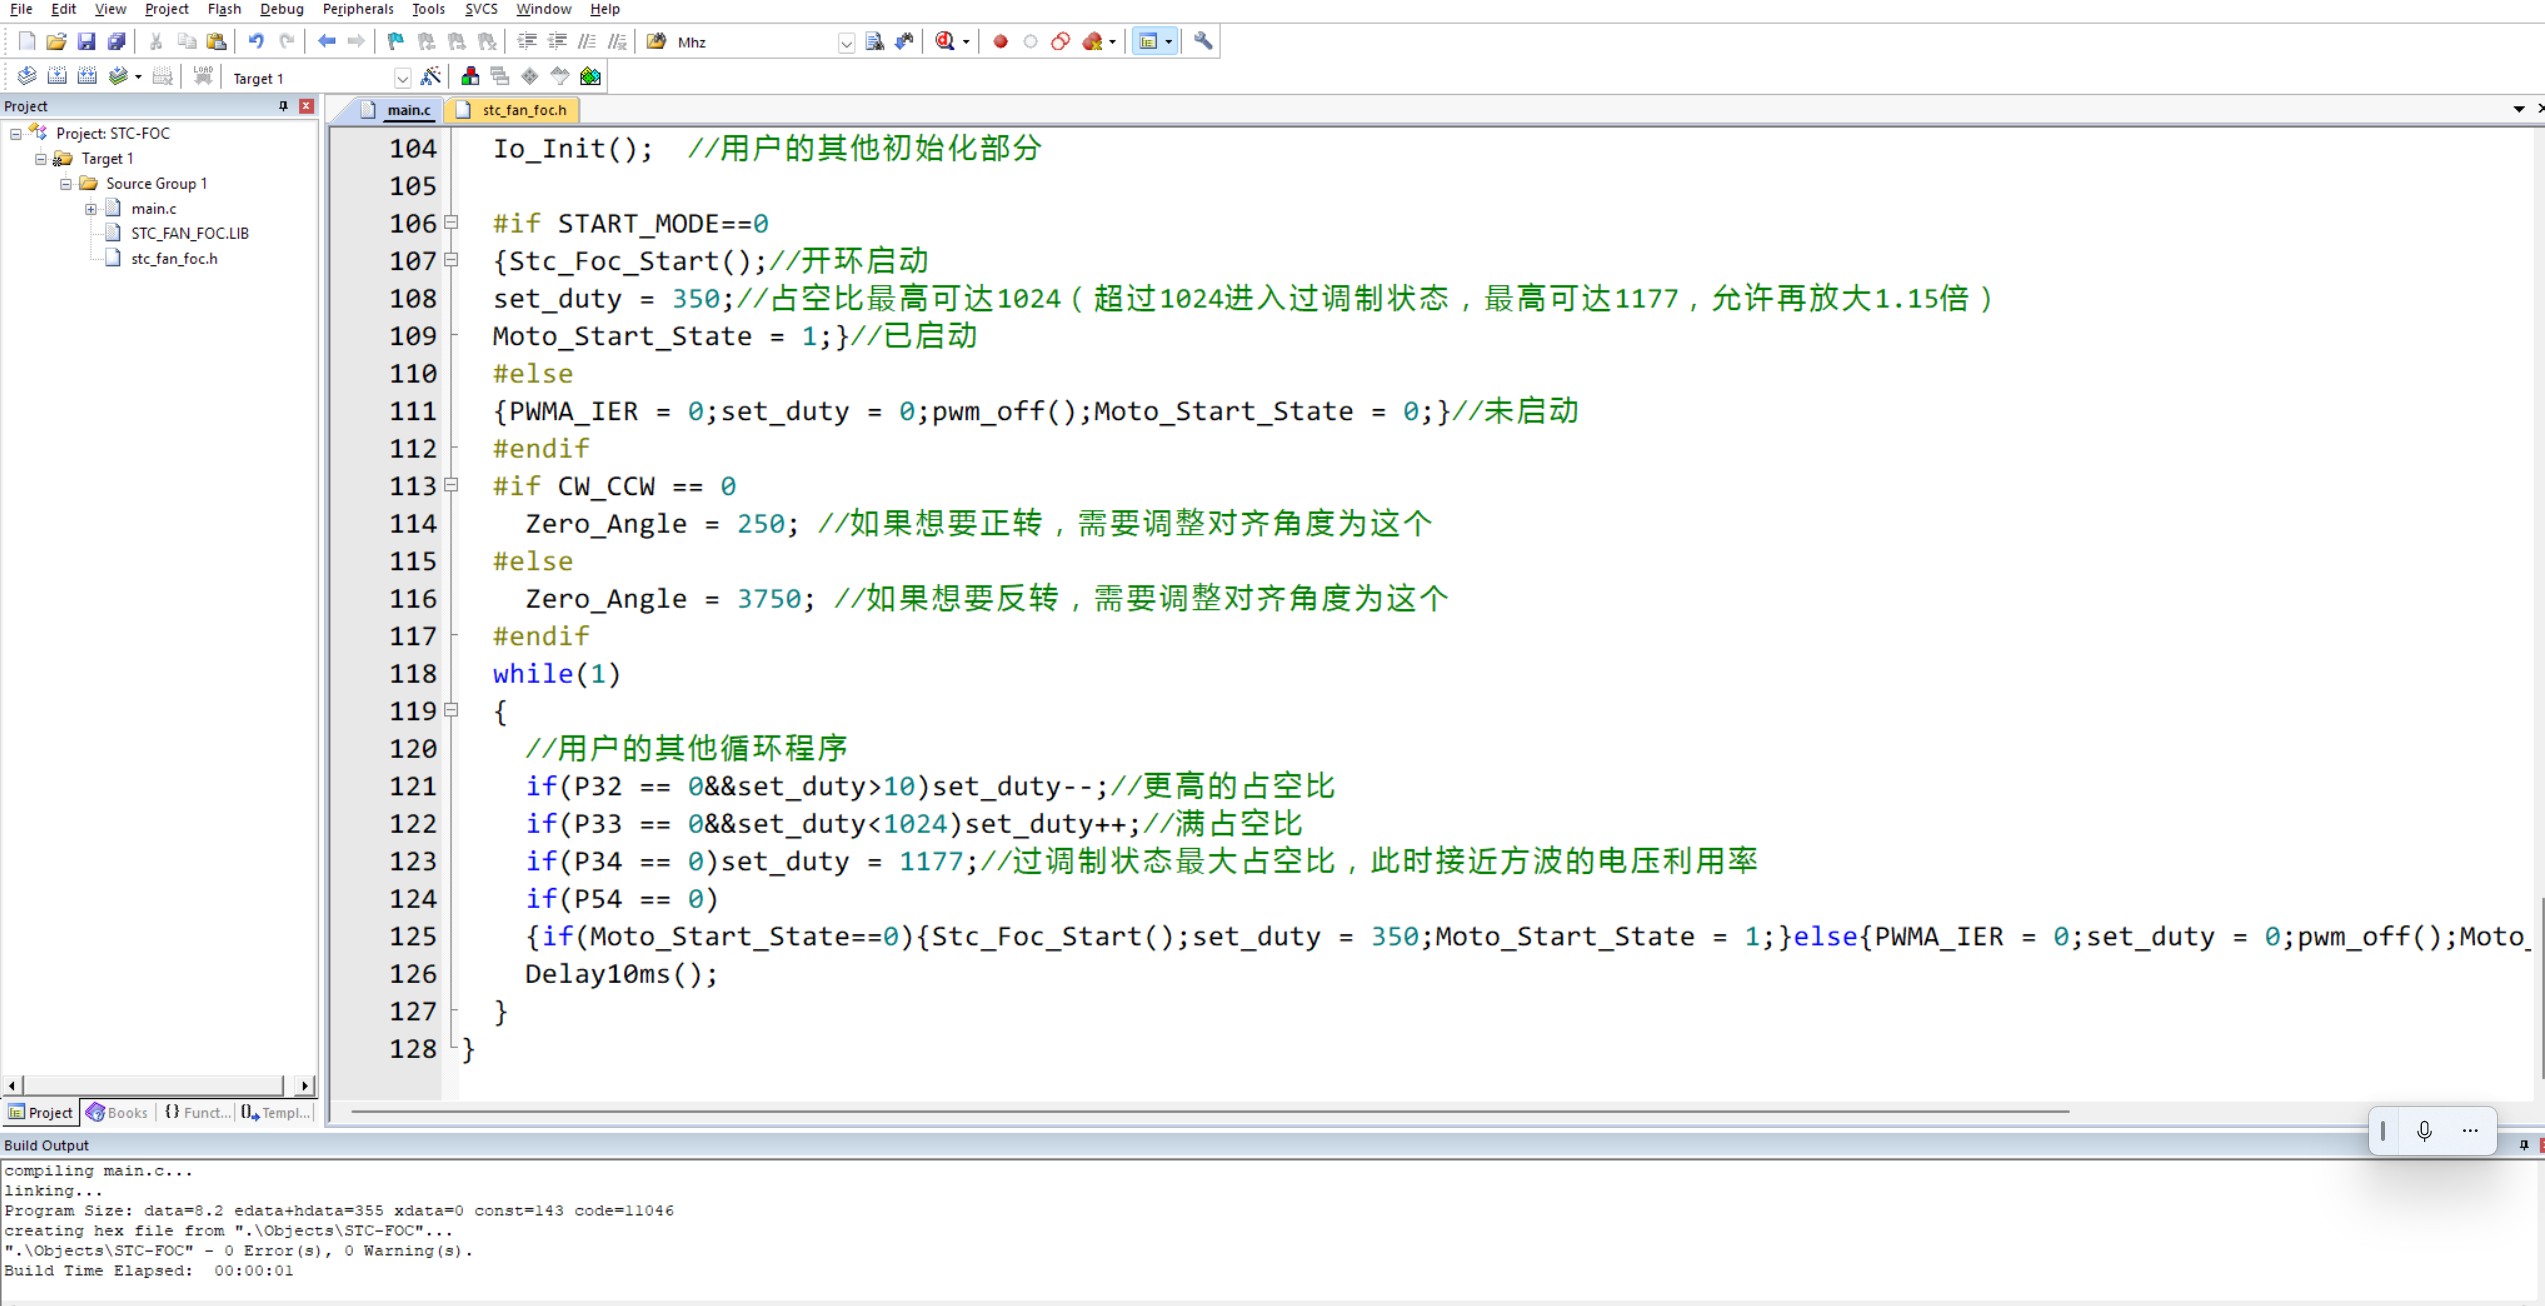Pin the Project panel

point(283,106)
